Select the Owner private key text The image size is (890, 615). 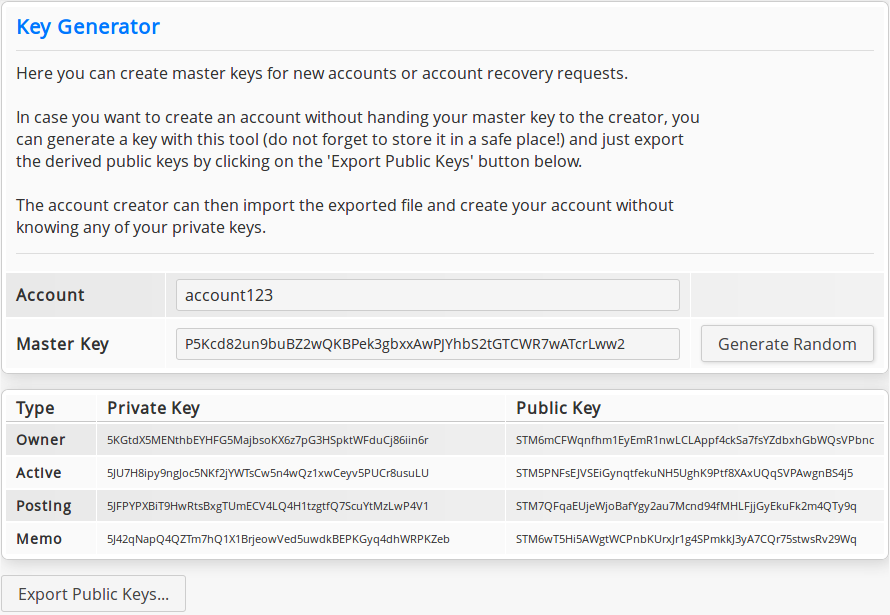point(267,440)
